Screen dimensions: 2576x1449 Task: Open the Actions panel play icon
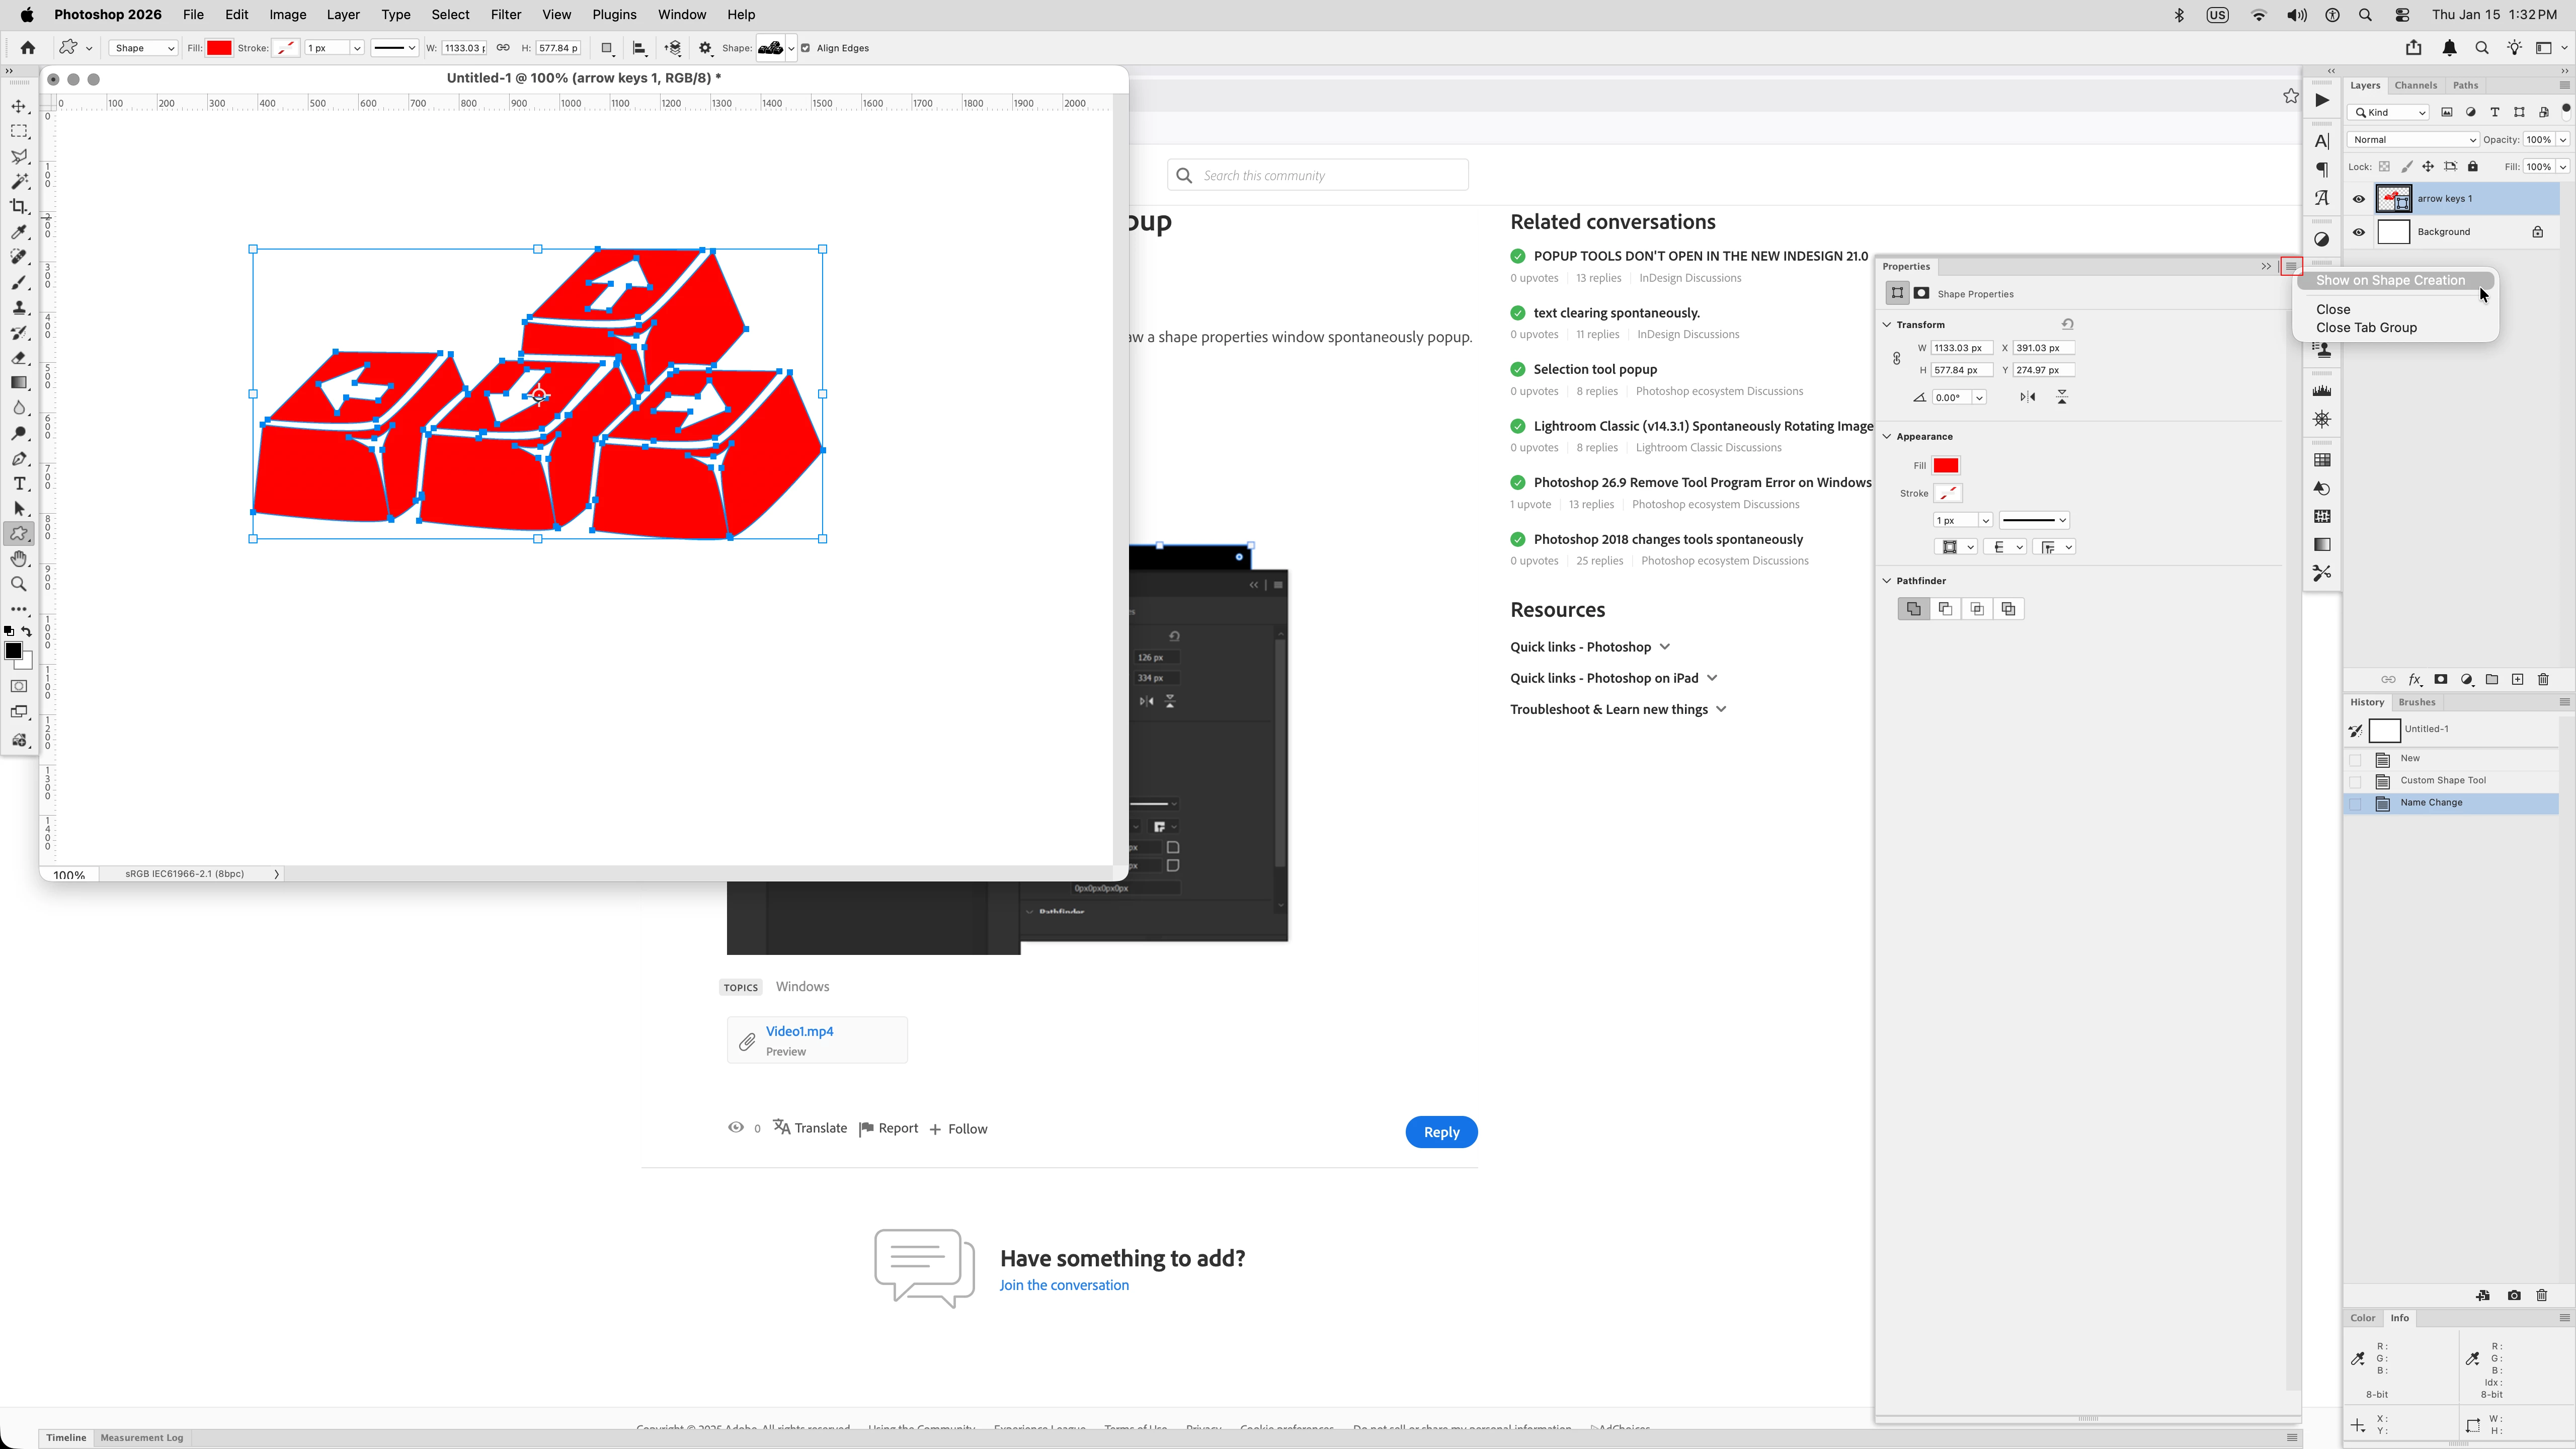coord(2322,100)
